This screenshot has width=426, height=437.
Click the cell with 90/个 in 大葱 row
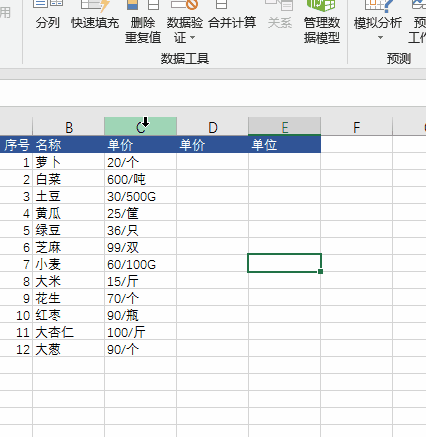(x=140, y=349)
